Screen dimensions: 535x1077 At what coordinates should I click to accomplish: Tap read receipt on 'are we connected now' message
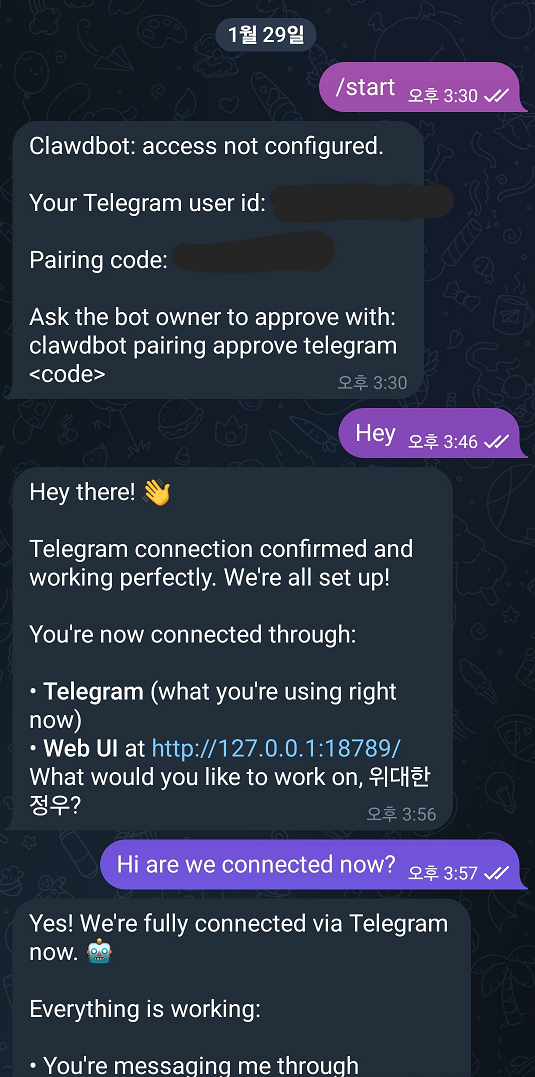pos(496,873)
